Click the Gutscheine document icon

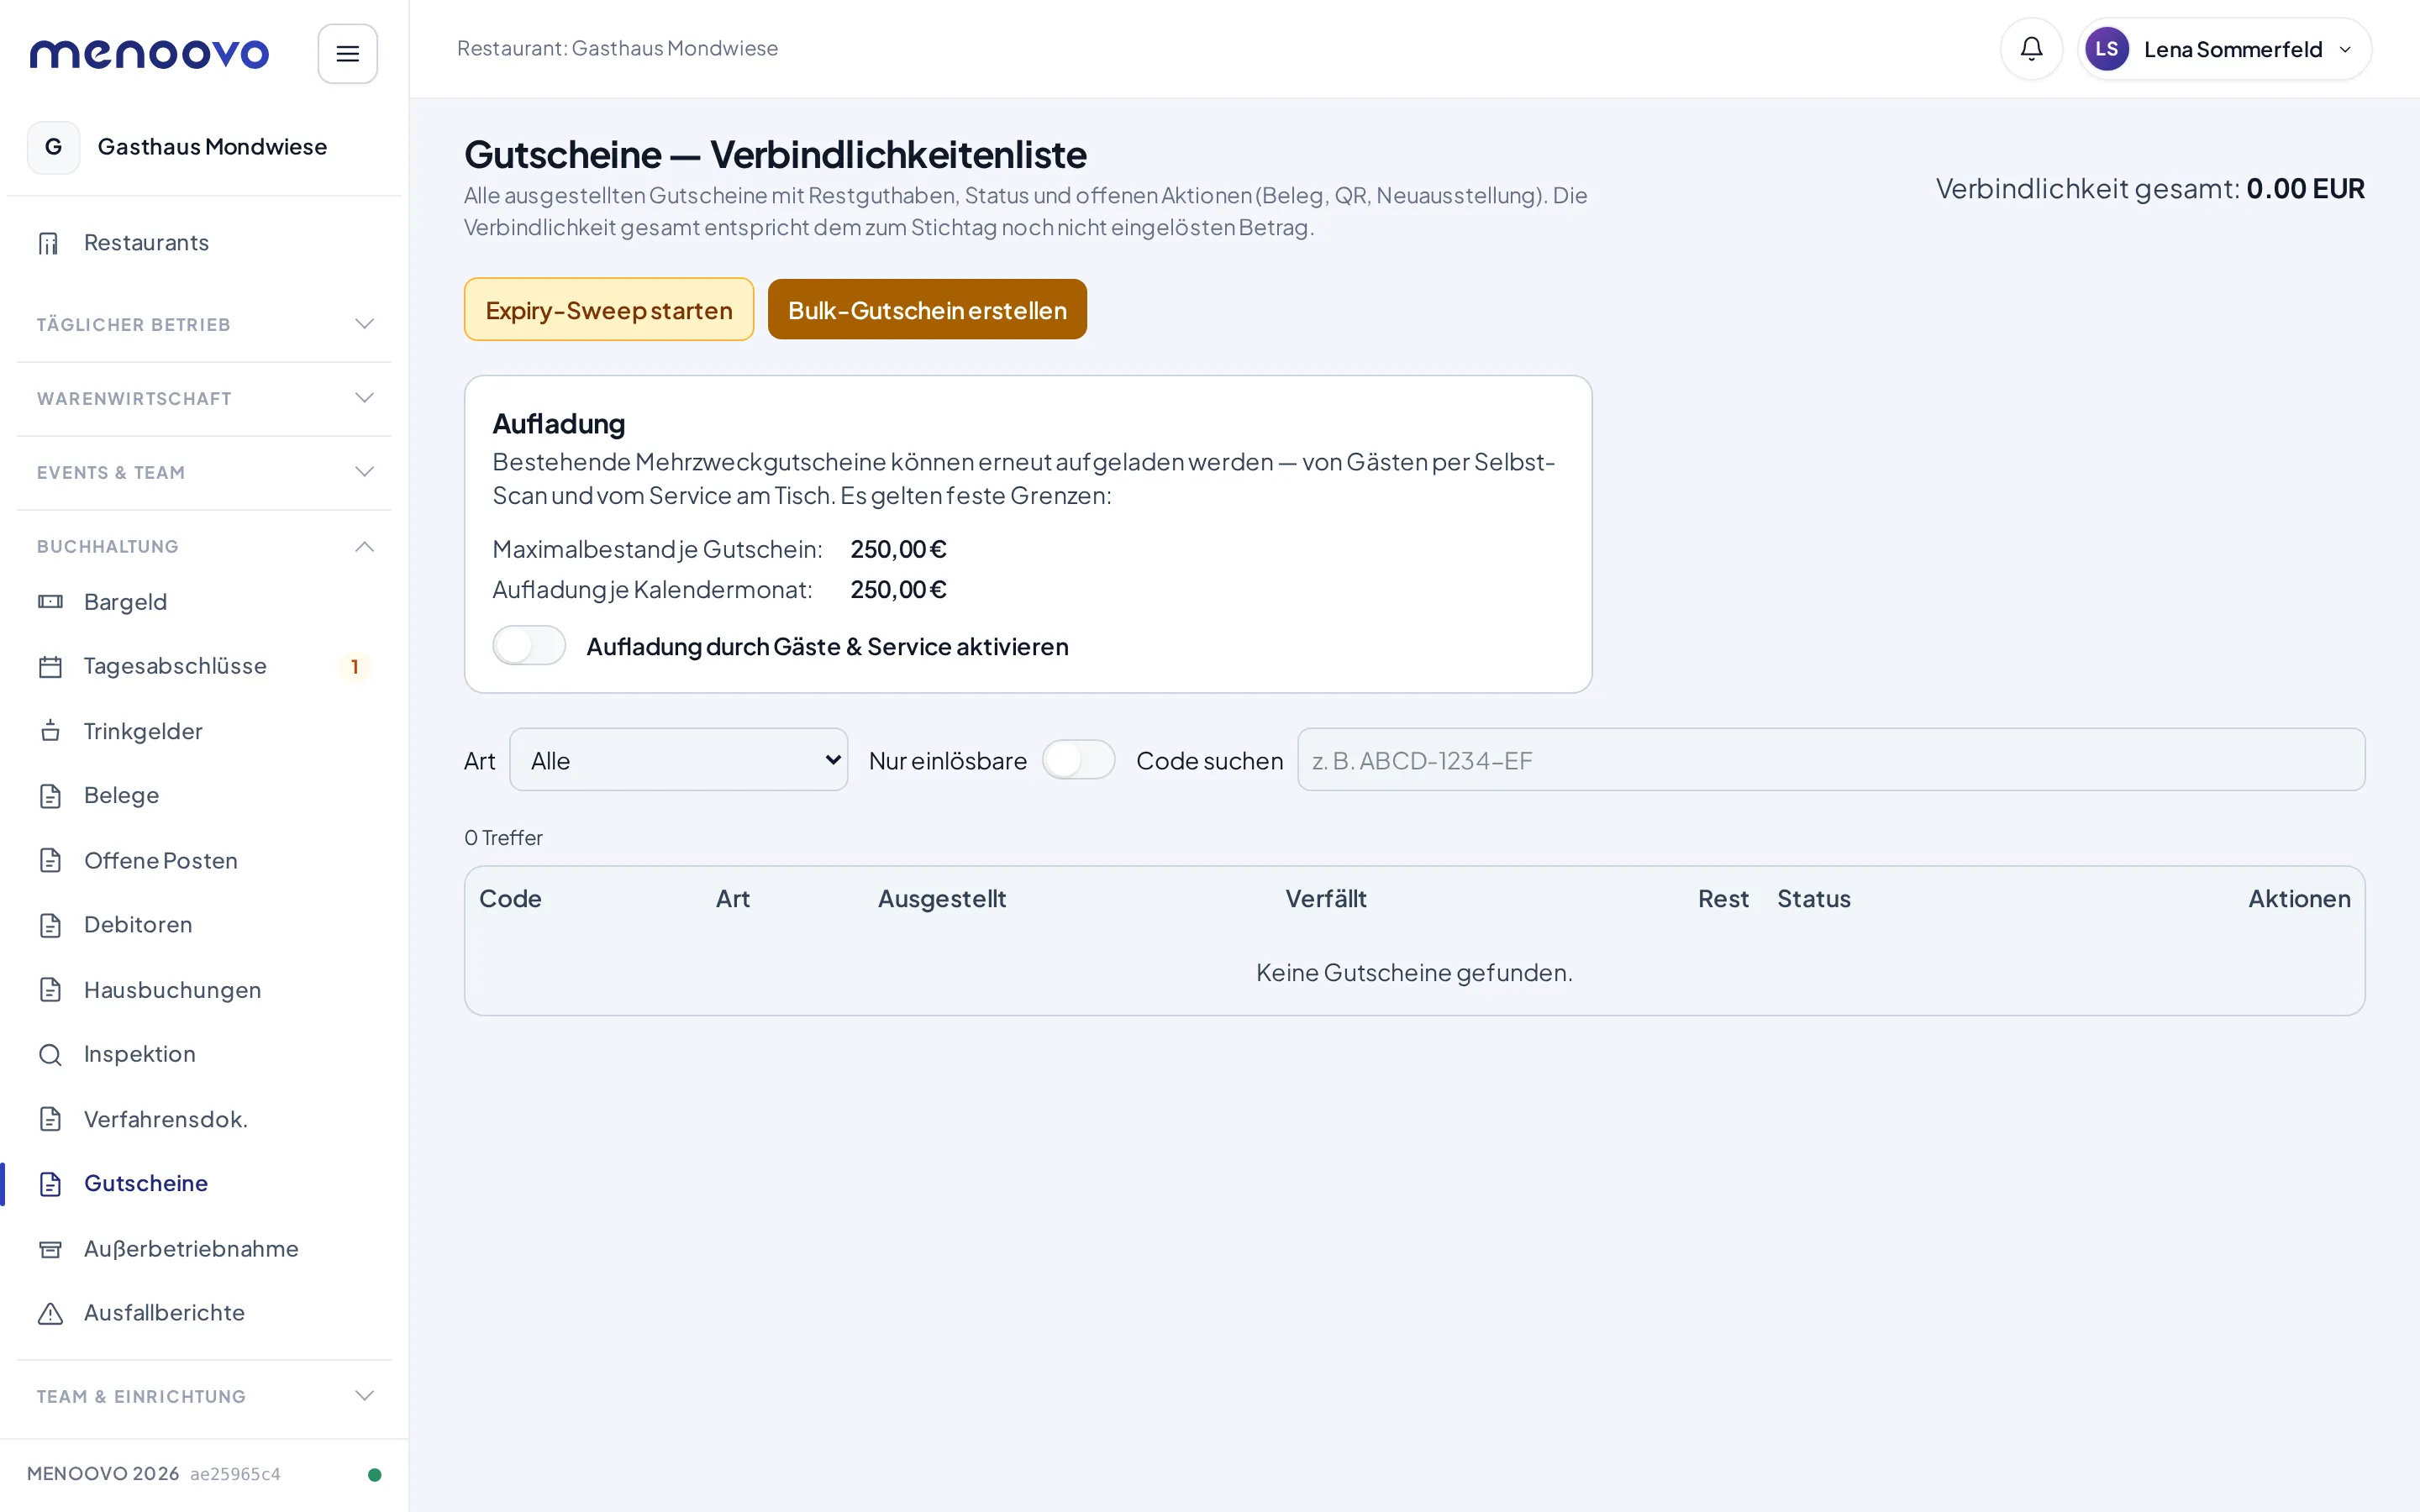(50, 1184)
